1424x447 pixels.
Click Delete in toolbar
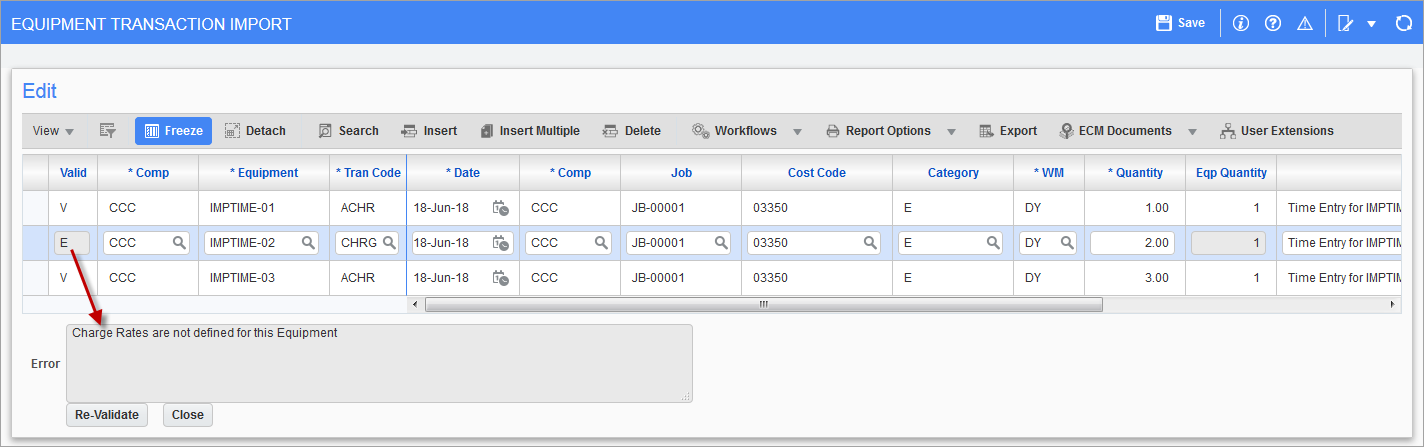pos(631,131)
